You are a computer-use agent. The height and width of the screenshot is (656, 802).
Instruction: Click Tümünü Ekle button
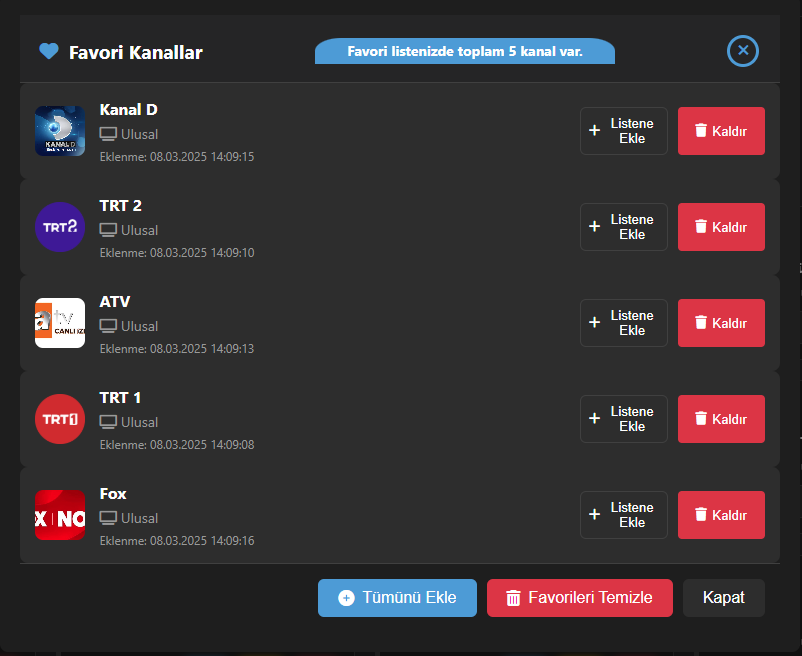397,598
